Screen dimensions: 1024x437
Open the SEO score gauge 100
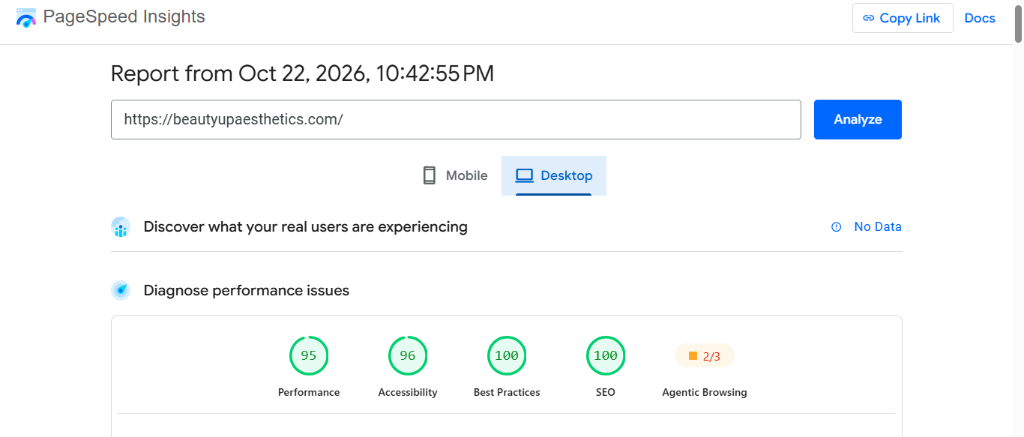pyautogui.click(x=605, y=356)
